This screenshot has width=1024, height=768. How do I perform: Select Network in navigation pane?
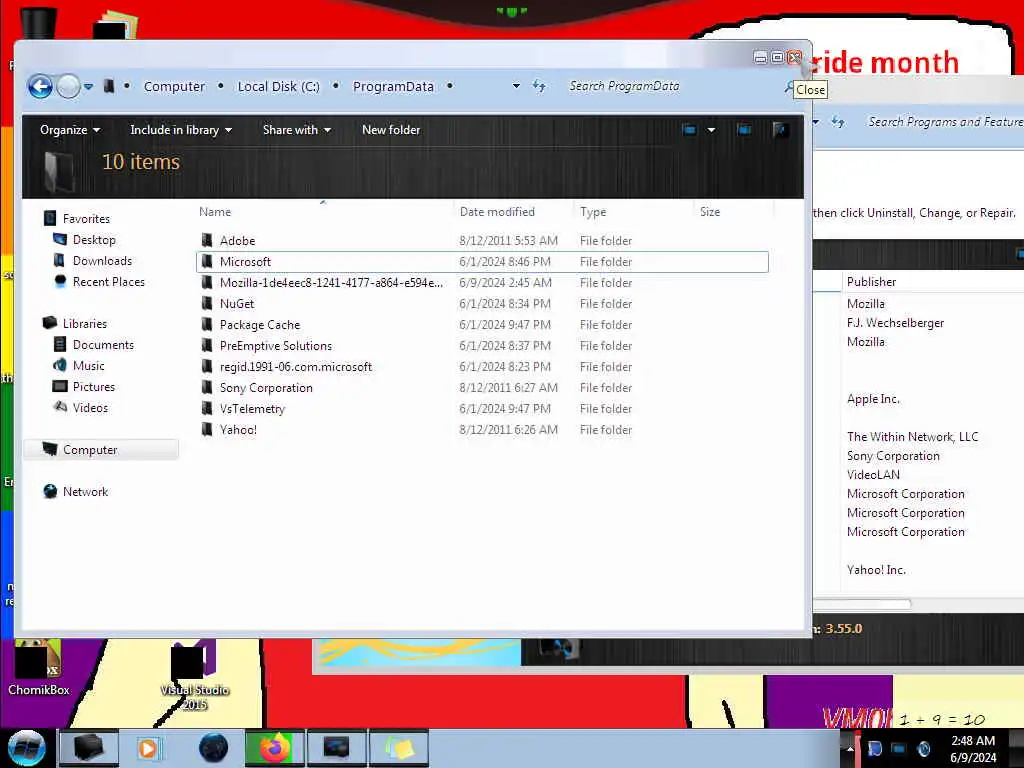click(x=85, y=492)
